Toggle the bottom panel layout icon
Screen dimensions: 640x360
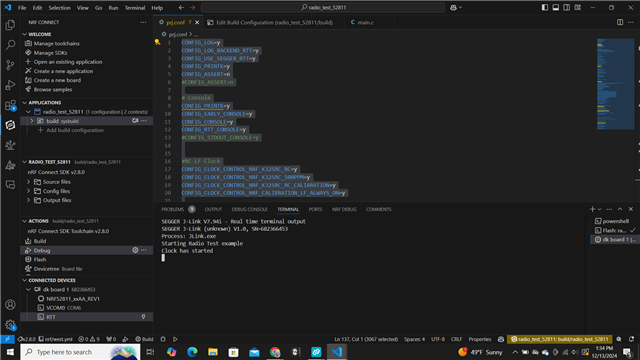pyautogui.click(x=556, y=7)
